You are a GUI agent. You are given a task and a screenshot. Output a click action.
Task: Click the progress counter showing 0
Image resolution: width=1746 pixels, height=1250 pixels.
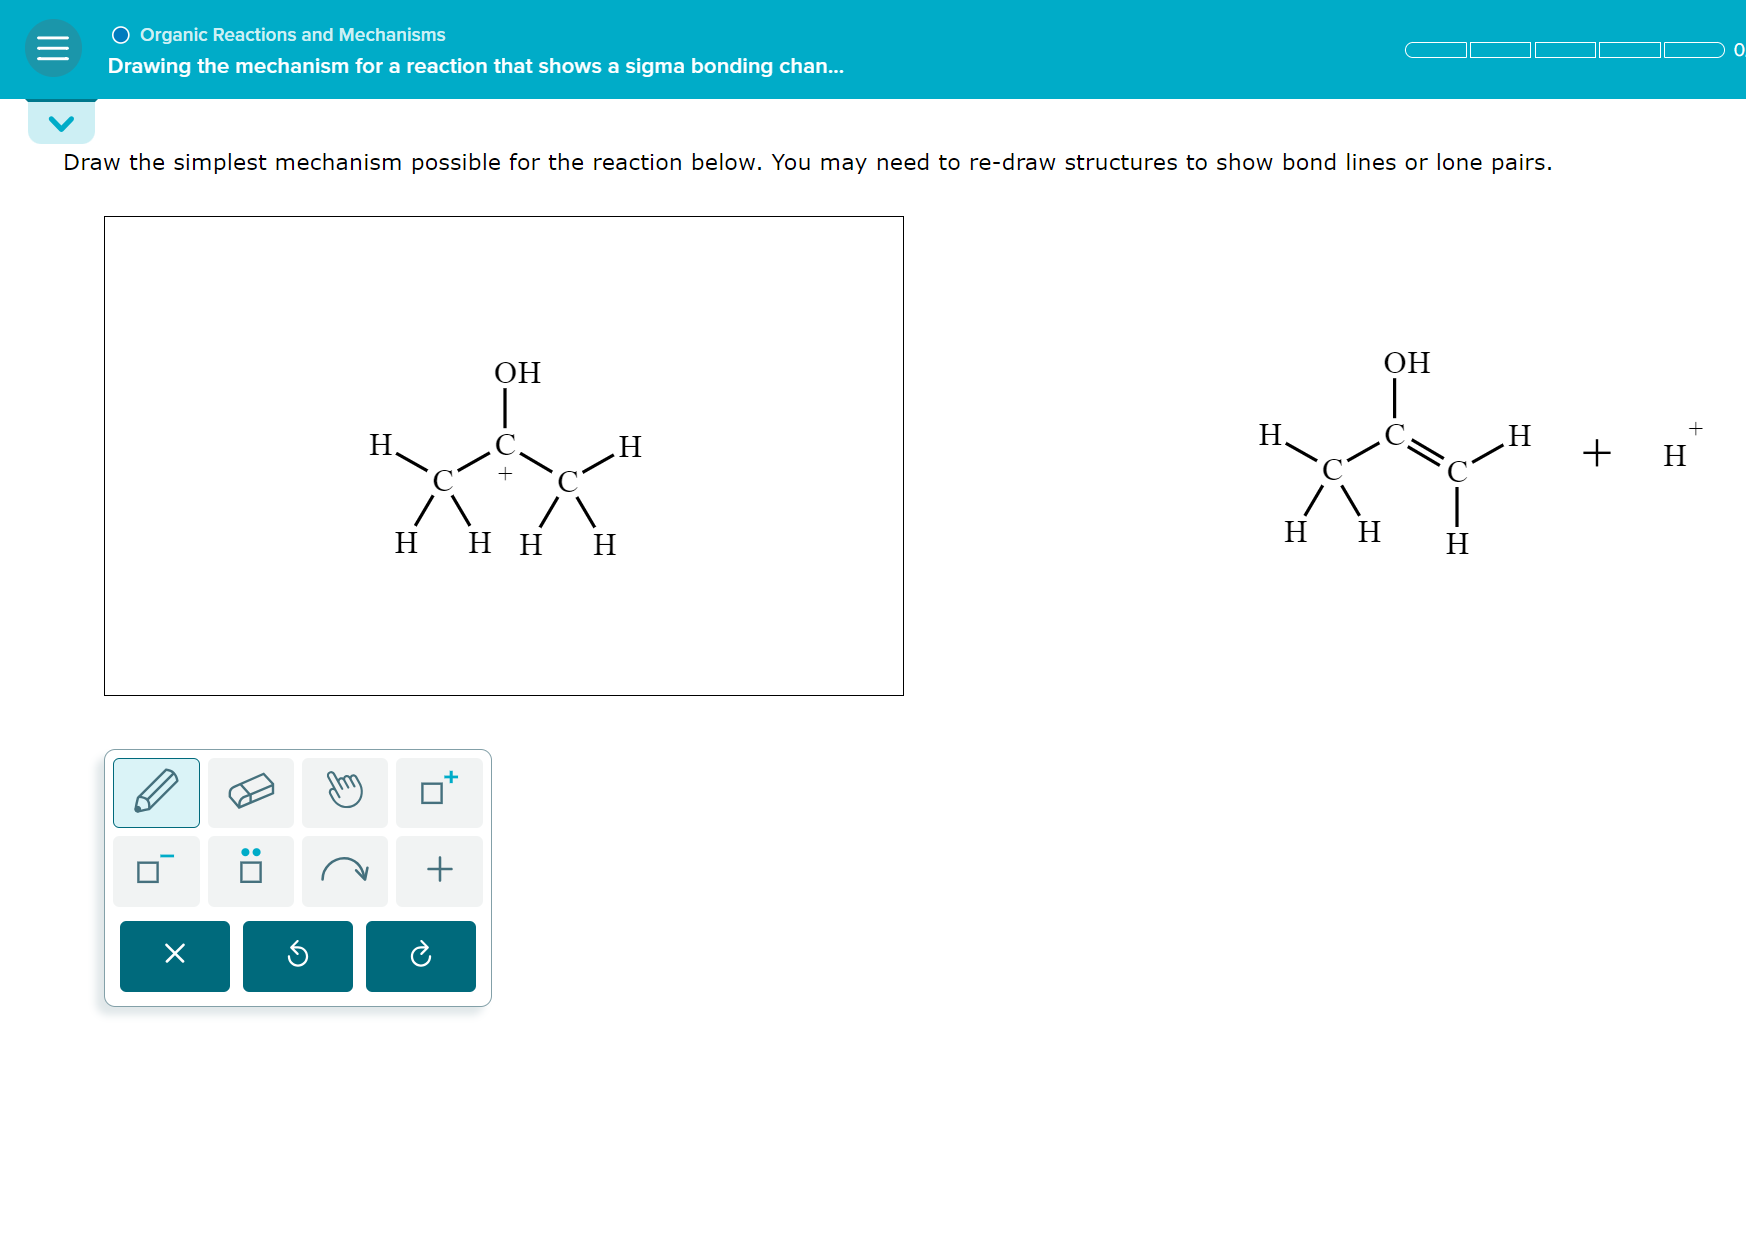tap(1739, 49)
